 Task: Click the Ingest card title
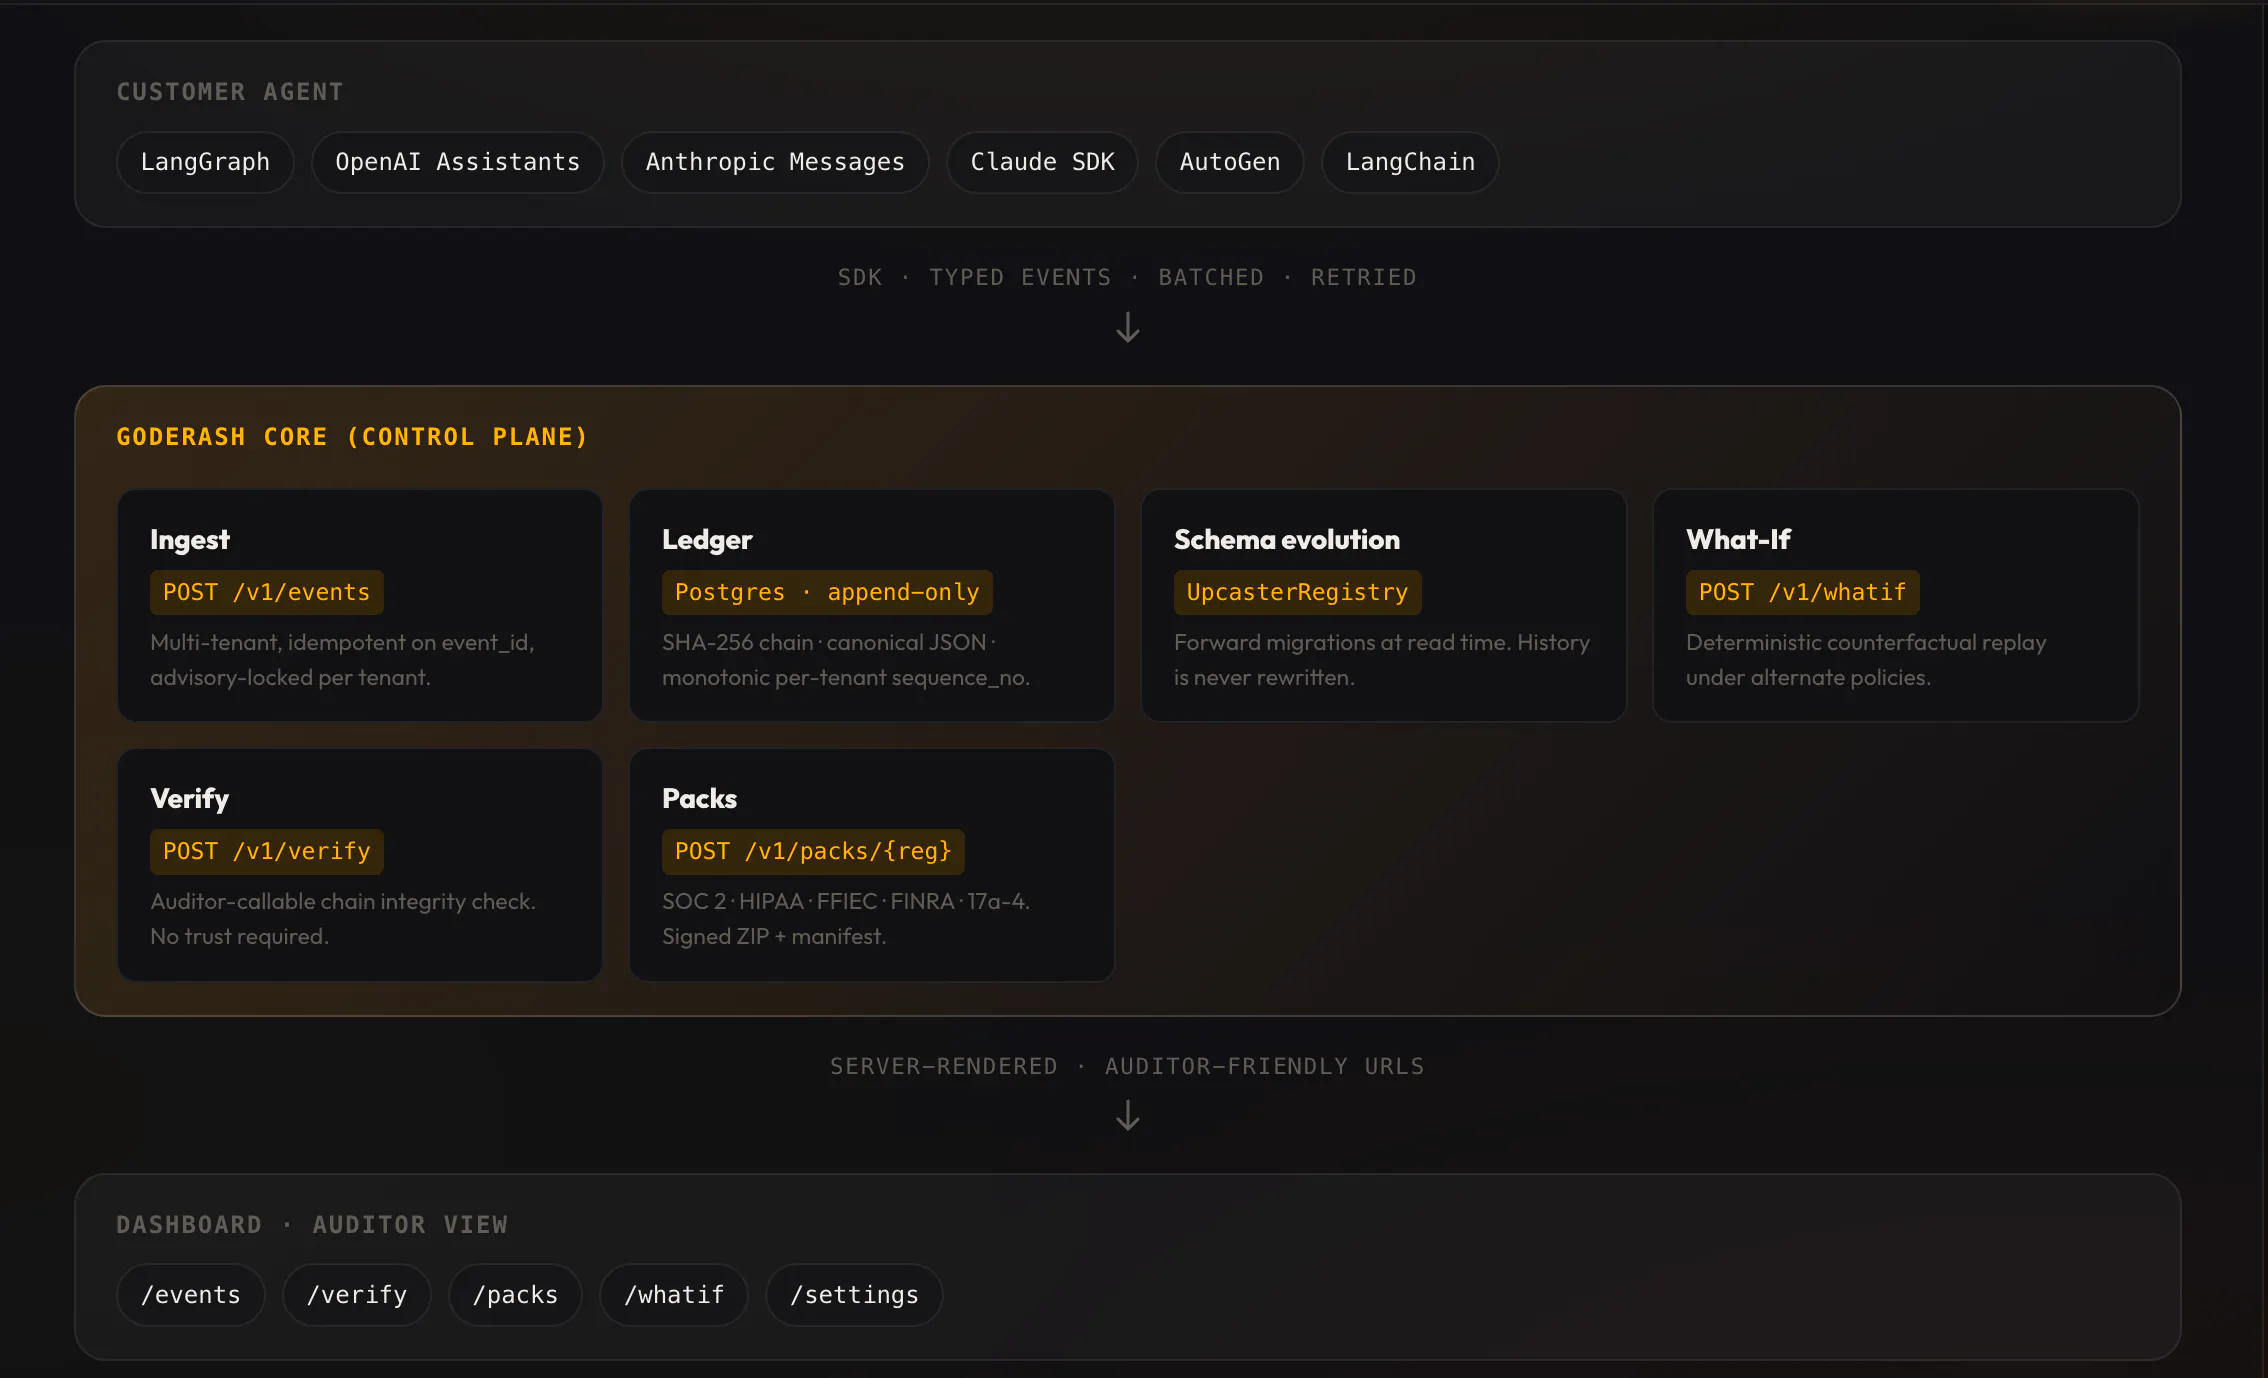[190, 539]
